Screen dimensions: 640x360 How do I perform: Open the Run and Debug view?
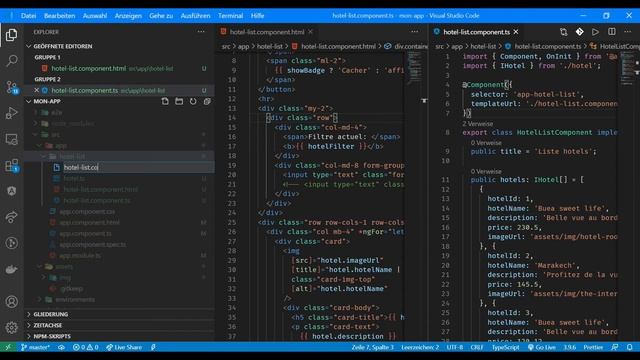tap(11, 113)
